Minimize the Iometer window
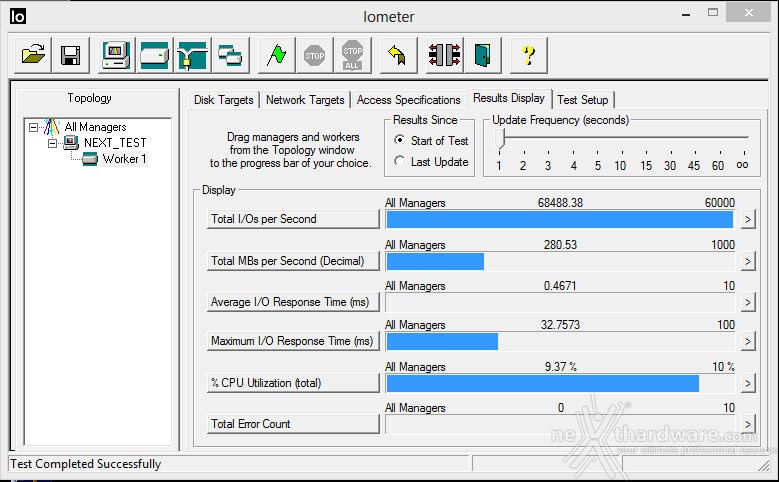Image resolution: width=779 pixels, height=482 pixels. click(686, 14)
